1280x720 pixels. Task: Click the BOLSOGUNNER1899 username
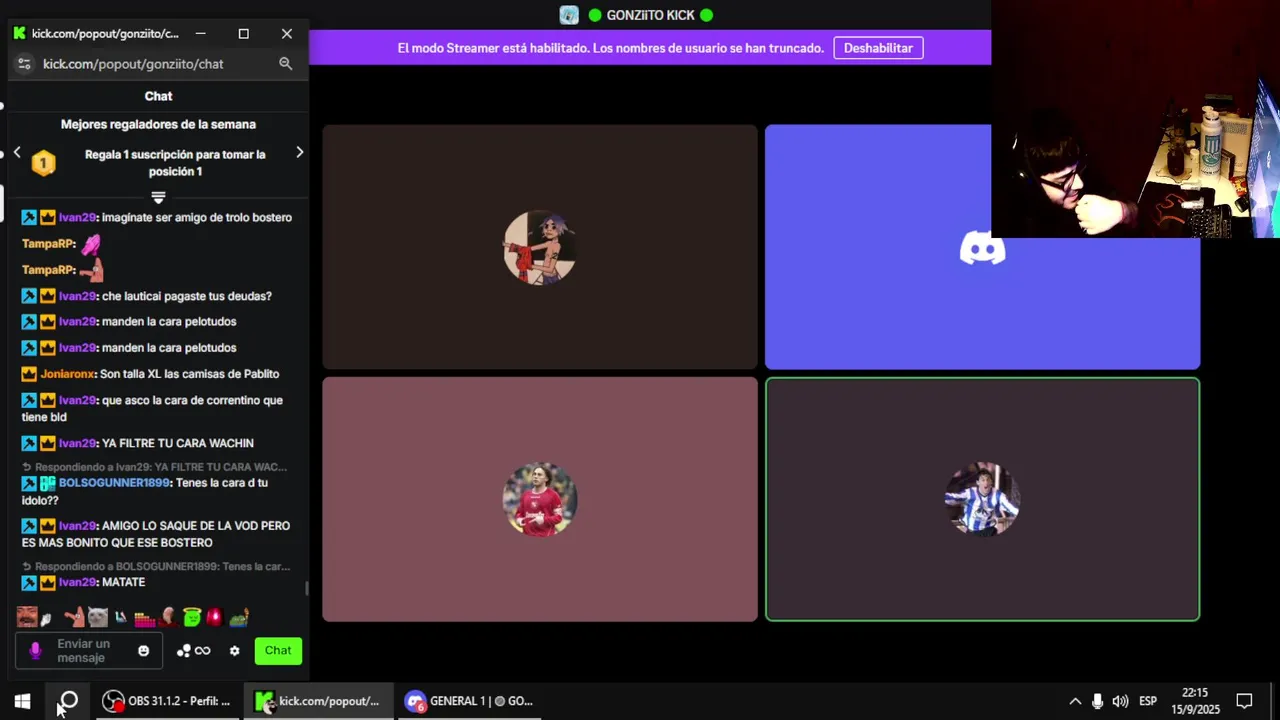pyautogui.click(x=114, y=483)
